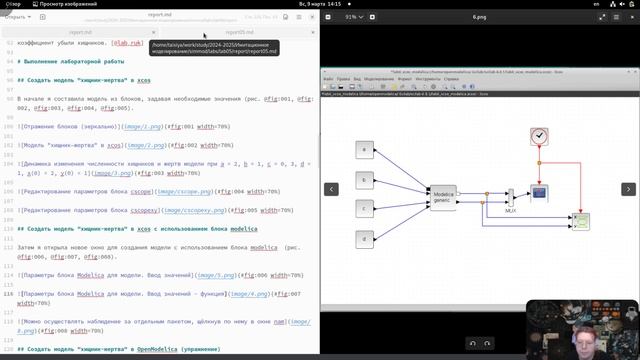Close the report05.md tab

[313, 32]
